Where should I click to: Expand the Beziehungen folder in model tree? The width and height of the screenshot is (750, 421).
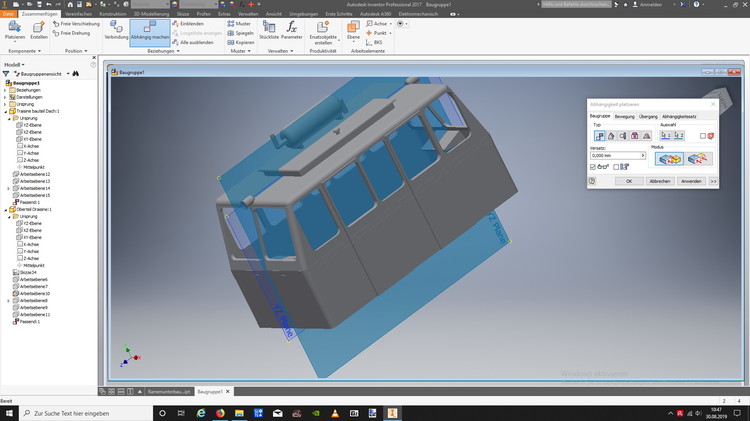click(5, 89)
